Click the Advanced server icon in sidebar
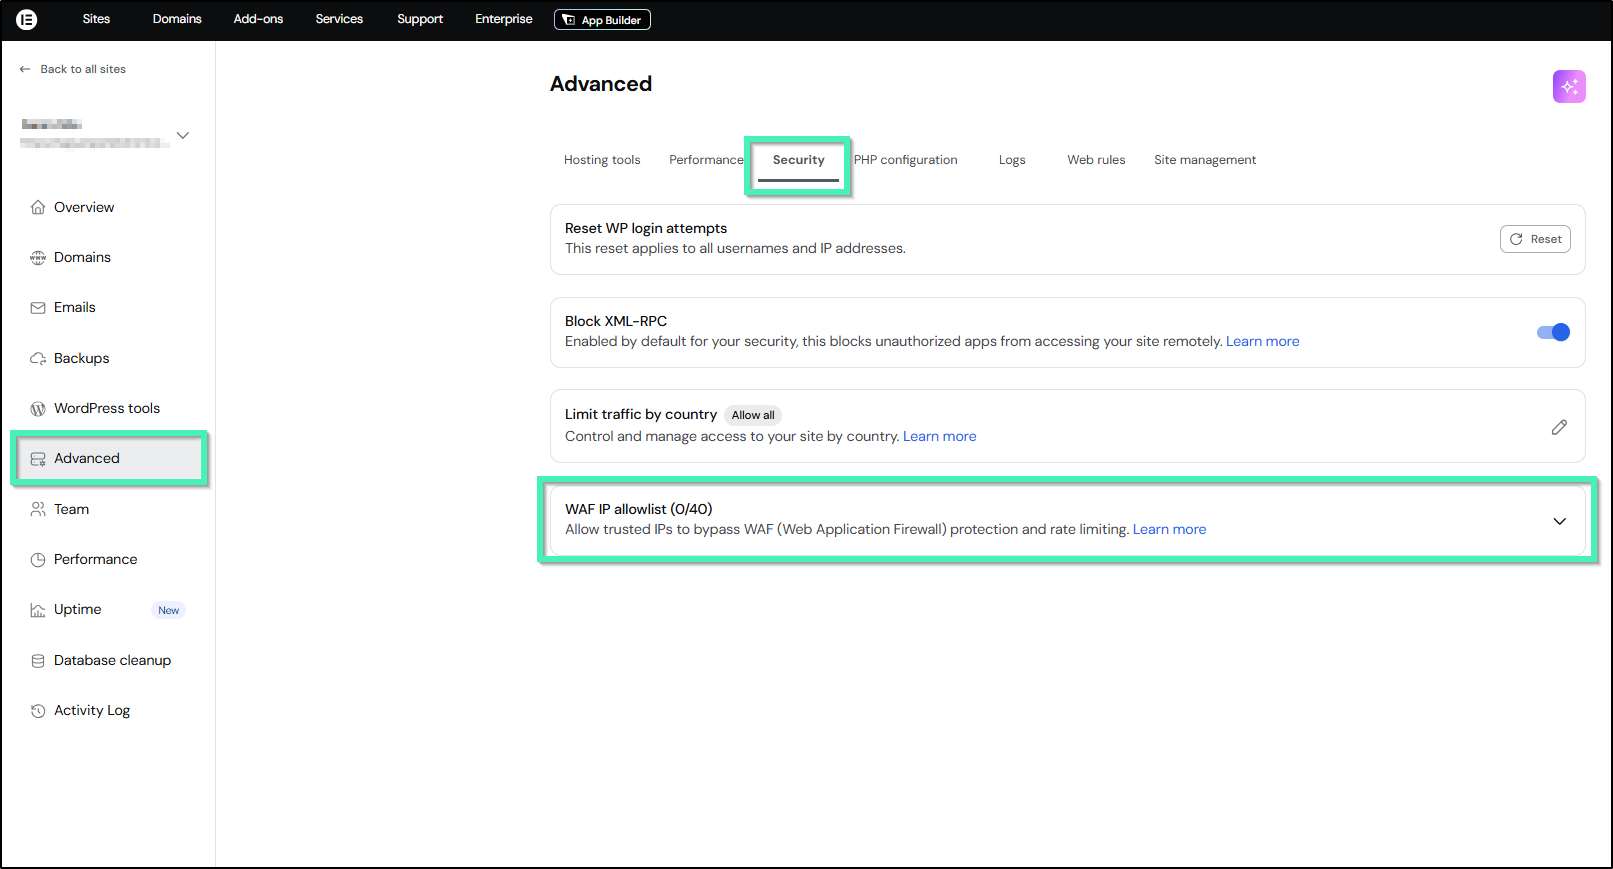Viewport: 1613px width, 869px height. coord(38,459)
